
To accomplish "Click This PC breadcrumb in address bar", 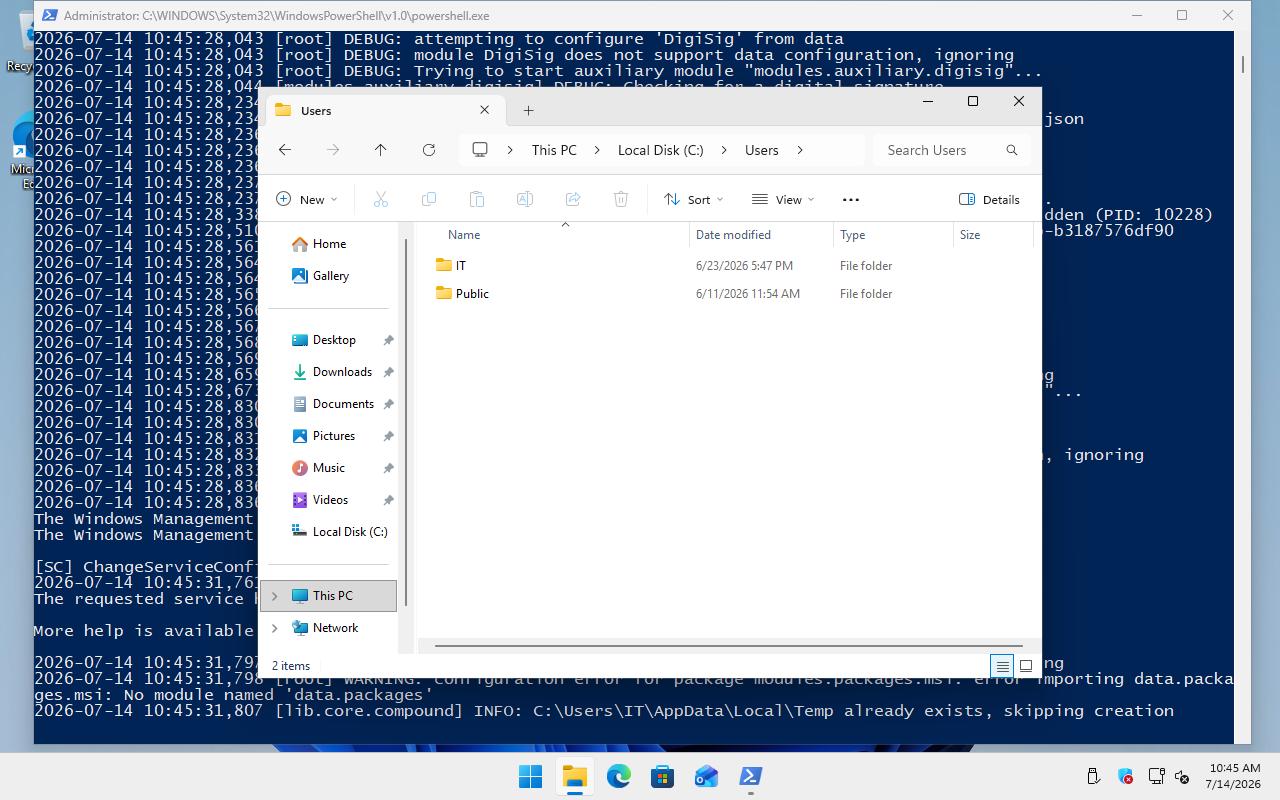I will 554,150.
